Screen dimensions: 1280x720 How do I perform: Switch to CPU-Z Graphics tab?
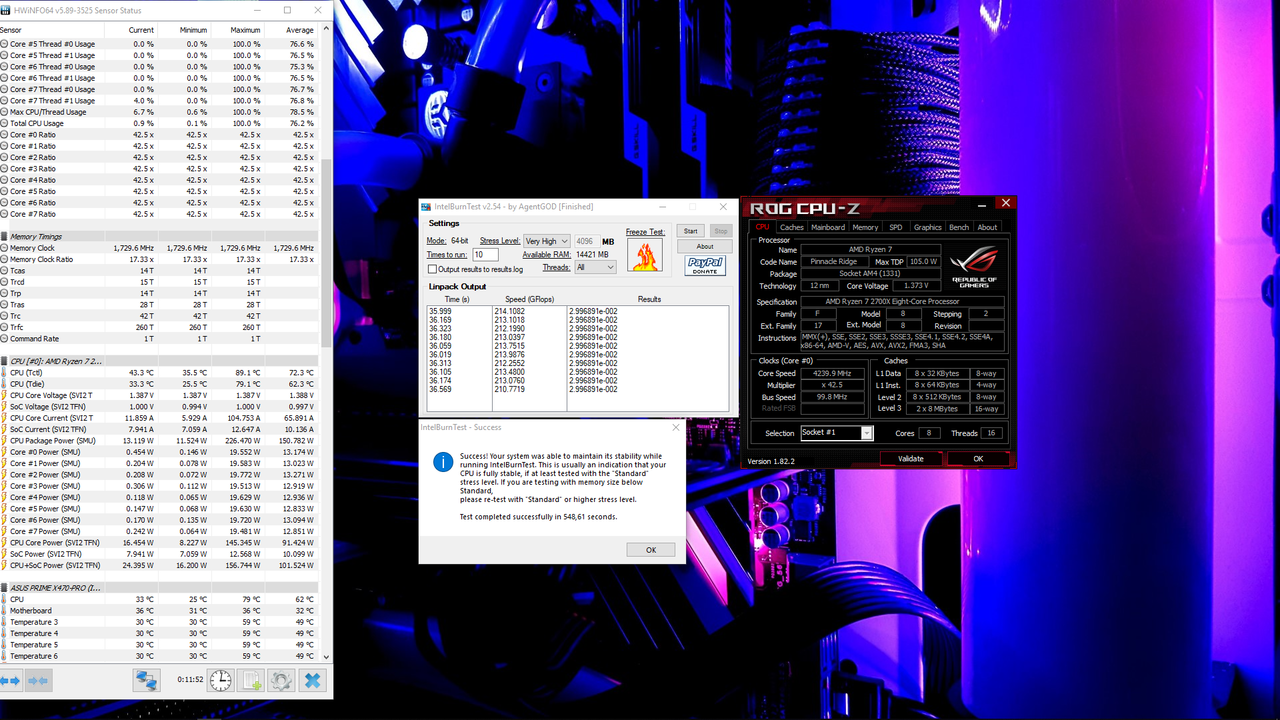pyautogui.click(x=927, y=227)
